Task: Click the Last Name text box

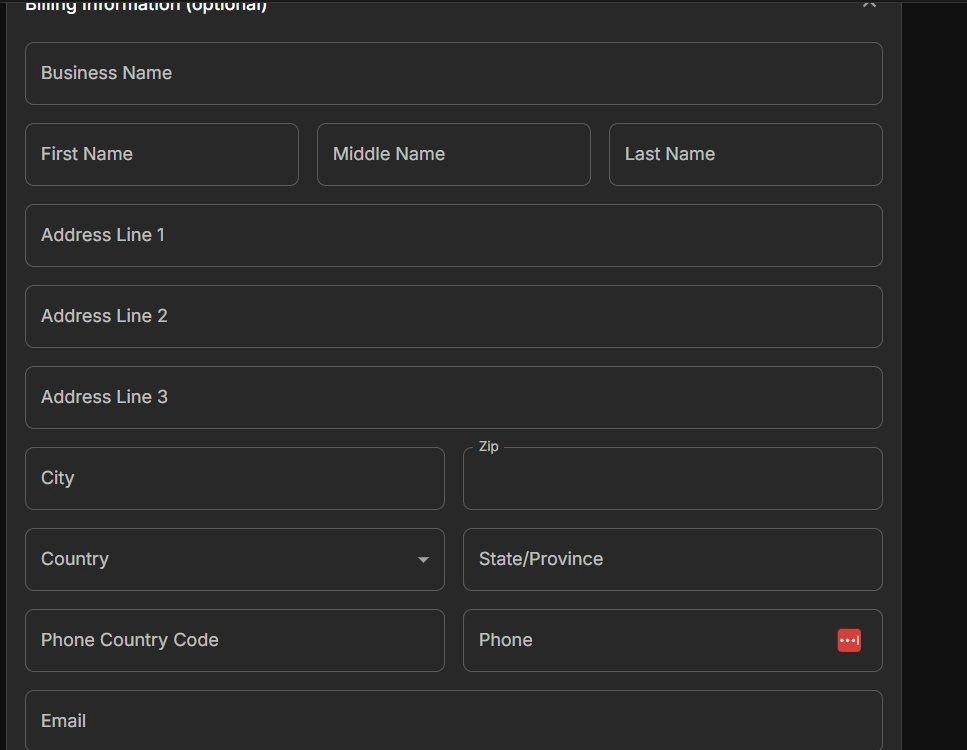Action: pos(746,154)
